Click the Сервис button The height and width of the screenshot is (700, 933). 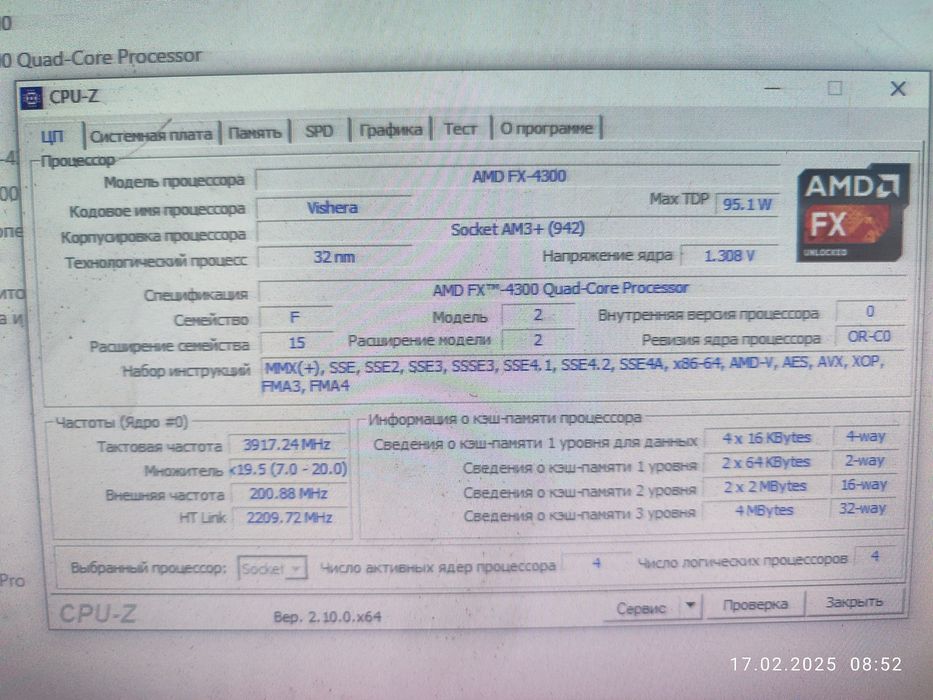click(641, 608)
